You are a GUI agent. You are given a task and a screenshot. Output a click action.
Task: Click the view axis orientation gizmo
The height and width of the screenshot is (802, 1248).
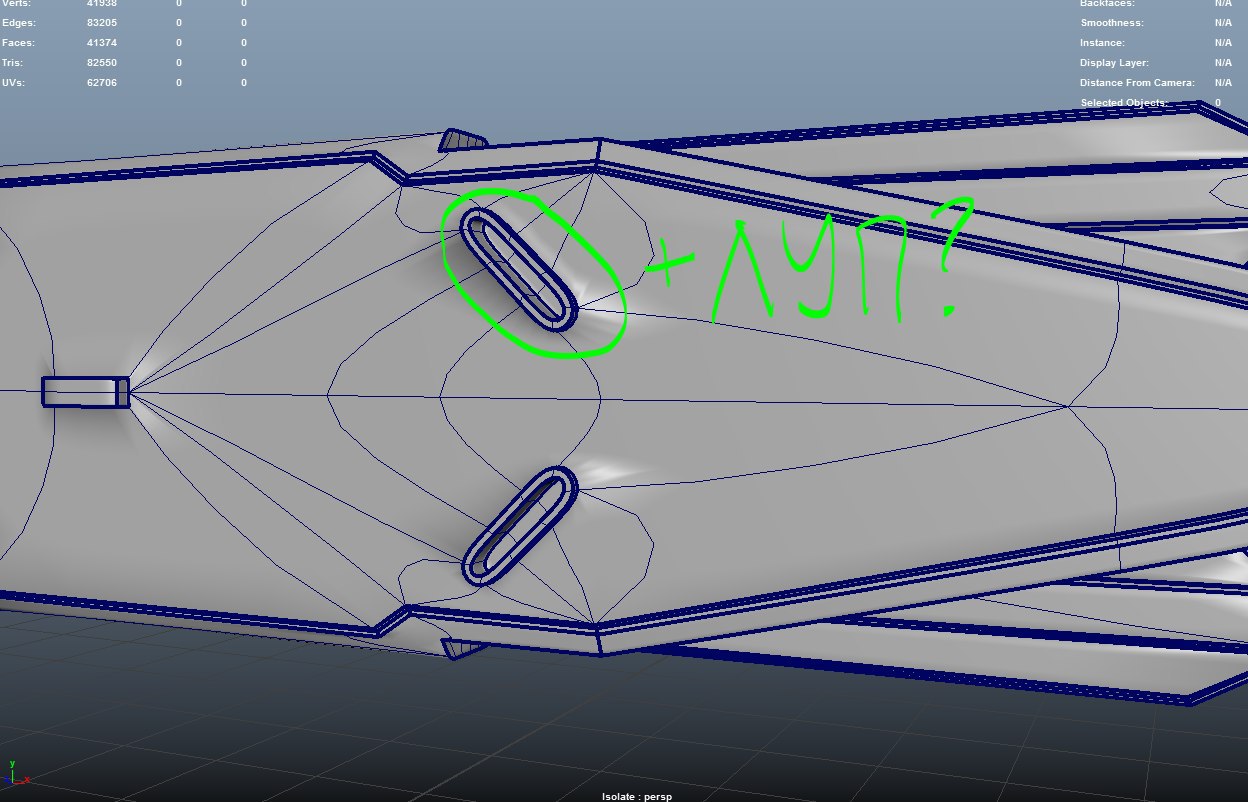coord(17,772)
